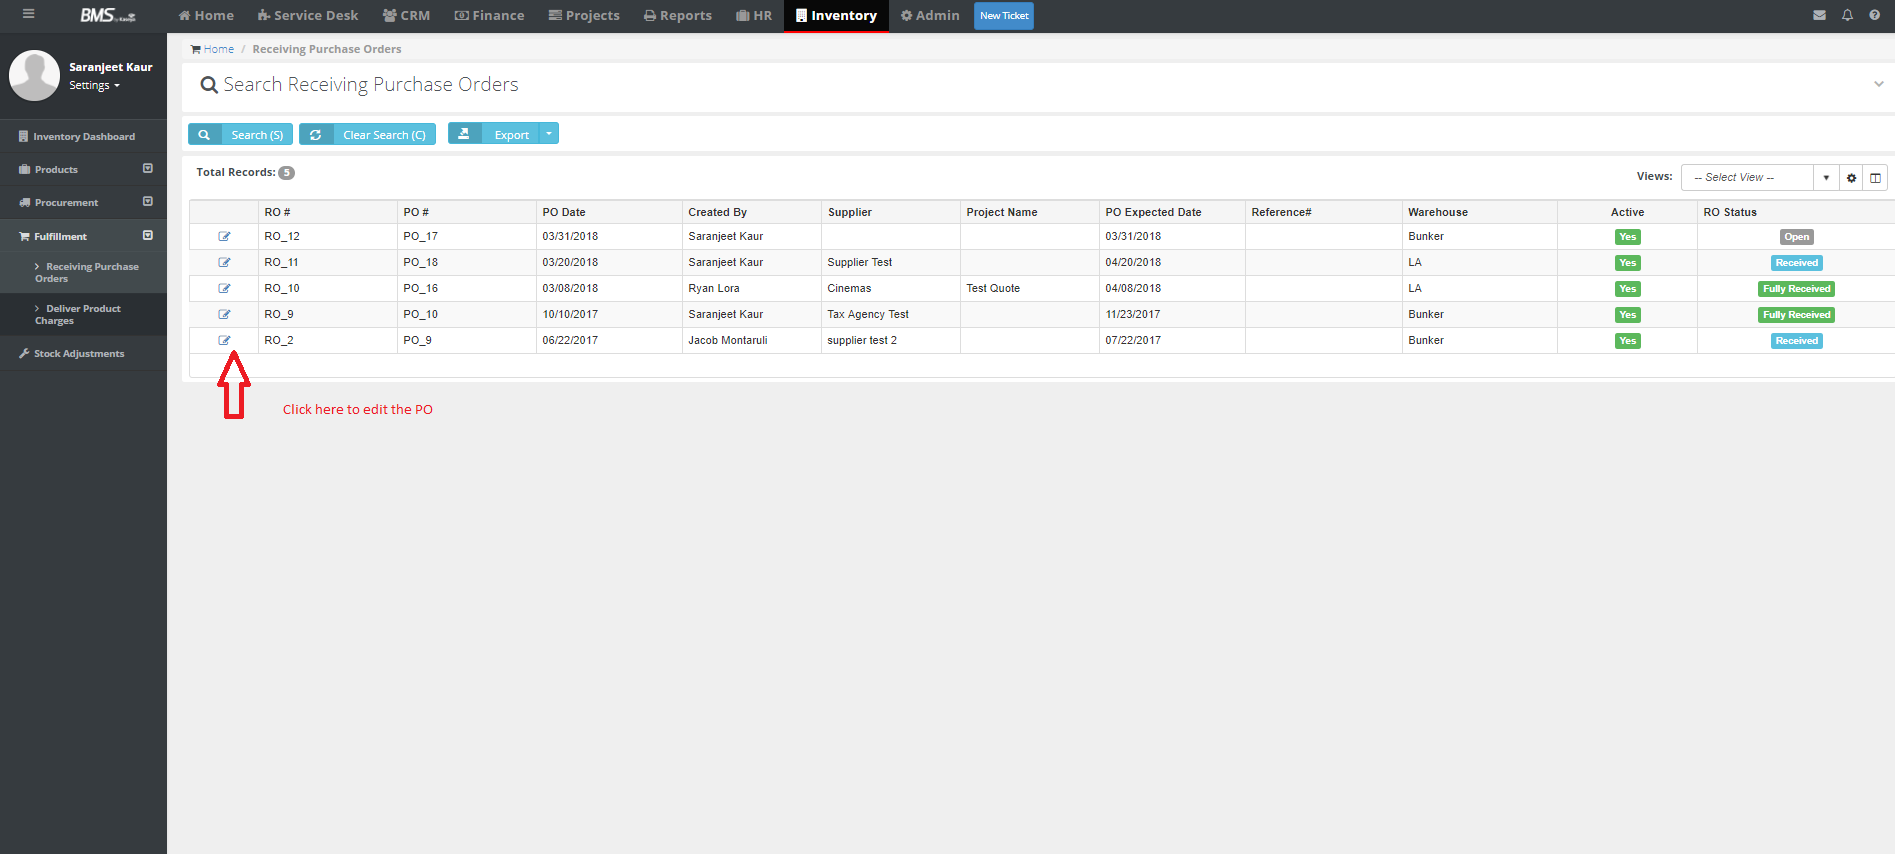Click Fully Received badge for RO_10

tap(1796, 289)
